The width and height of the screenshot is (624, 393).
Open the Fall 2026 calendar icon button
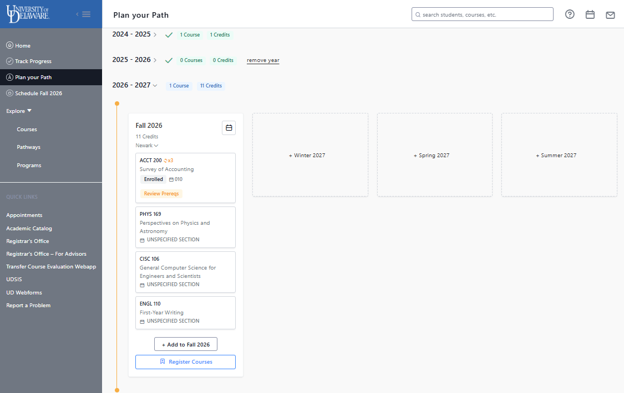coord(229,128)
